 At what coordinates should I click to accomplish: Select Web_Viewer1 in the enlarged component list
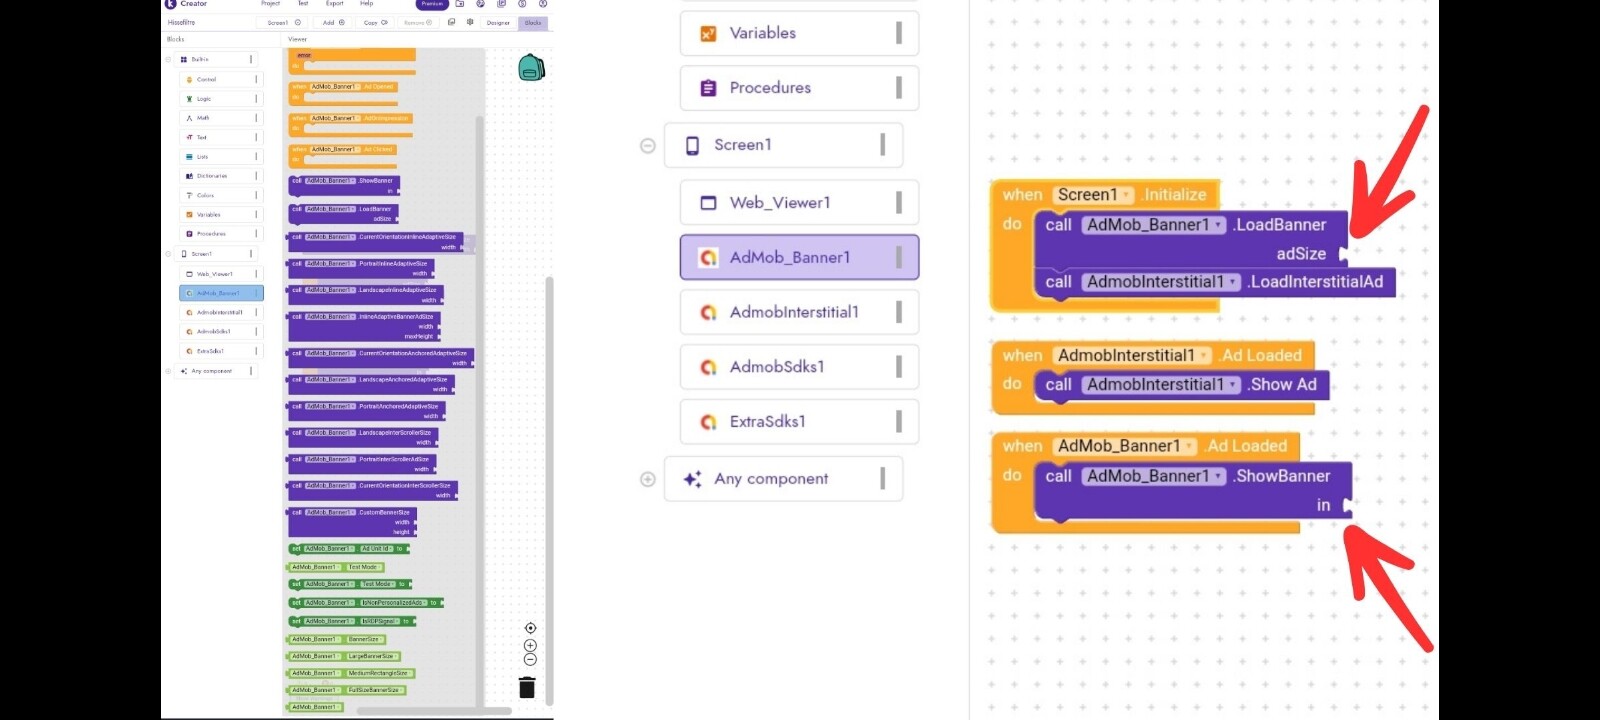(799, 203)
